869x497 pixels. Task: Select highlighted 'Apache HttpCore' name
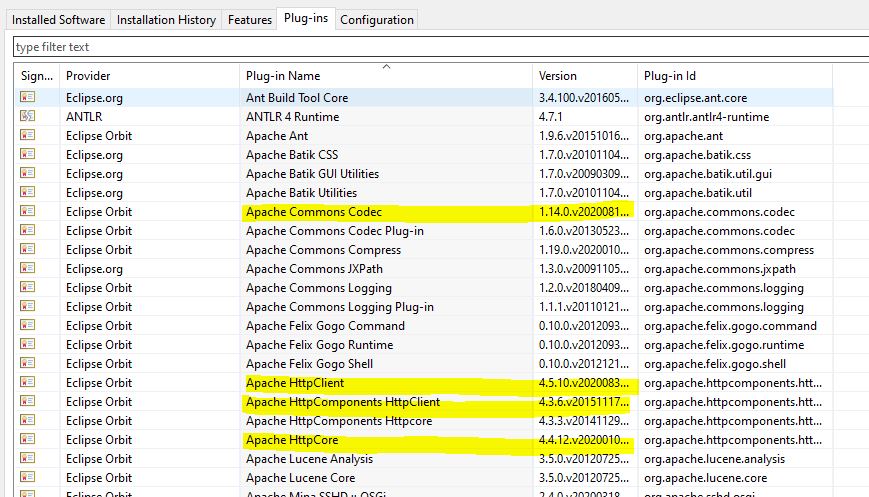tap(292, 440)
